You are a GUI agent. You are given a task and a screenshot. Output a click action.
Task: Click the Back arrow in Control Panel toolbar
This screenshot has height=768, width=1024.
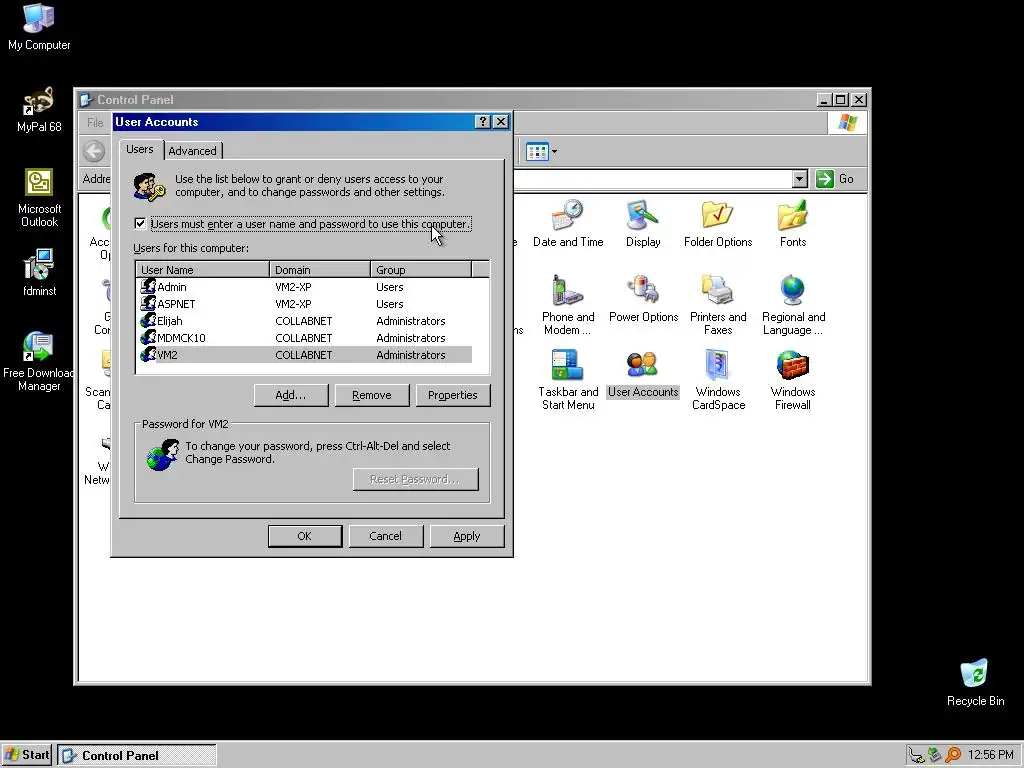(94, 152)
